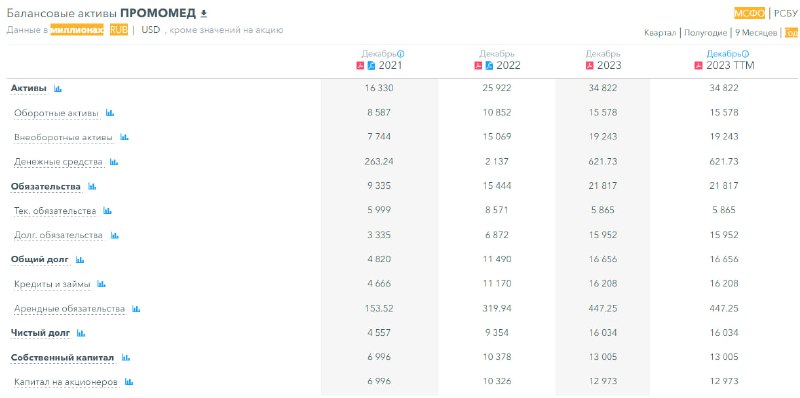This screenshot has height=398, width=800.
Task: Select 9 Месяцев period view
Action: click(x=756, y=33)
